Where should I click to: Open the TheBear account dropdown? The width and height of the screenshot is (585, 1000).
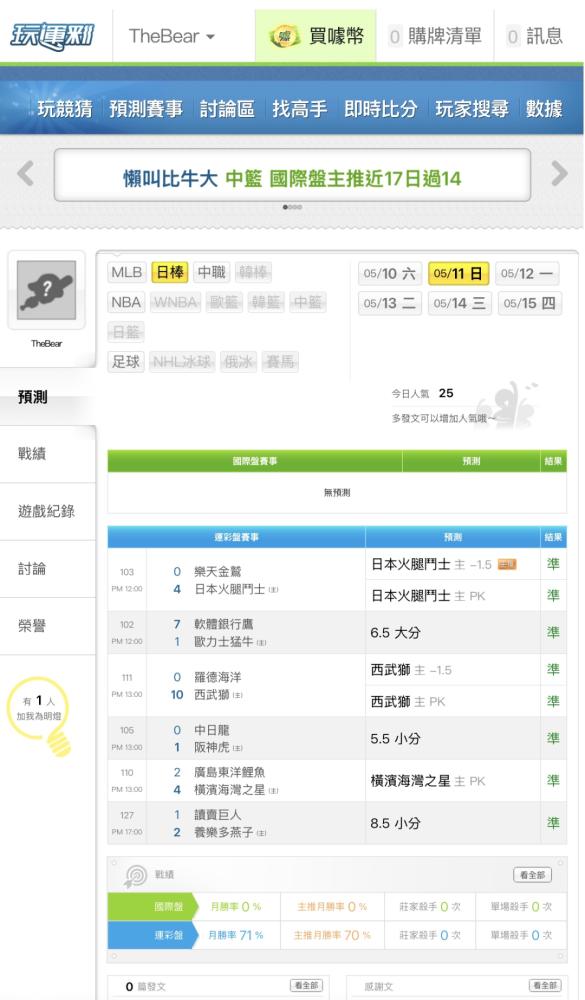(x=172, y=36)
